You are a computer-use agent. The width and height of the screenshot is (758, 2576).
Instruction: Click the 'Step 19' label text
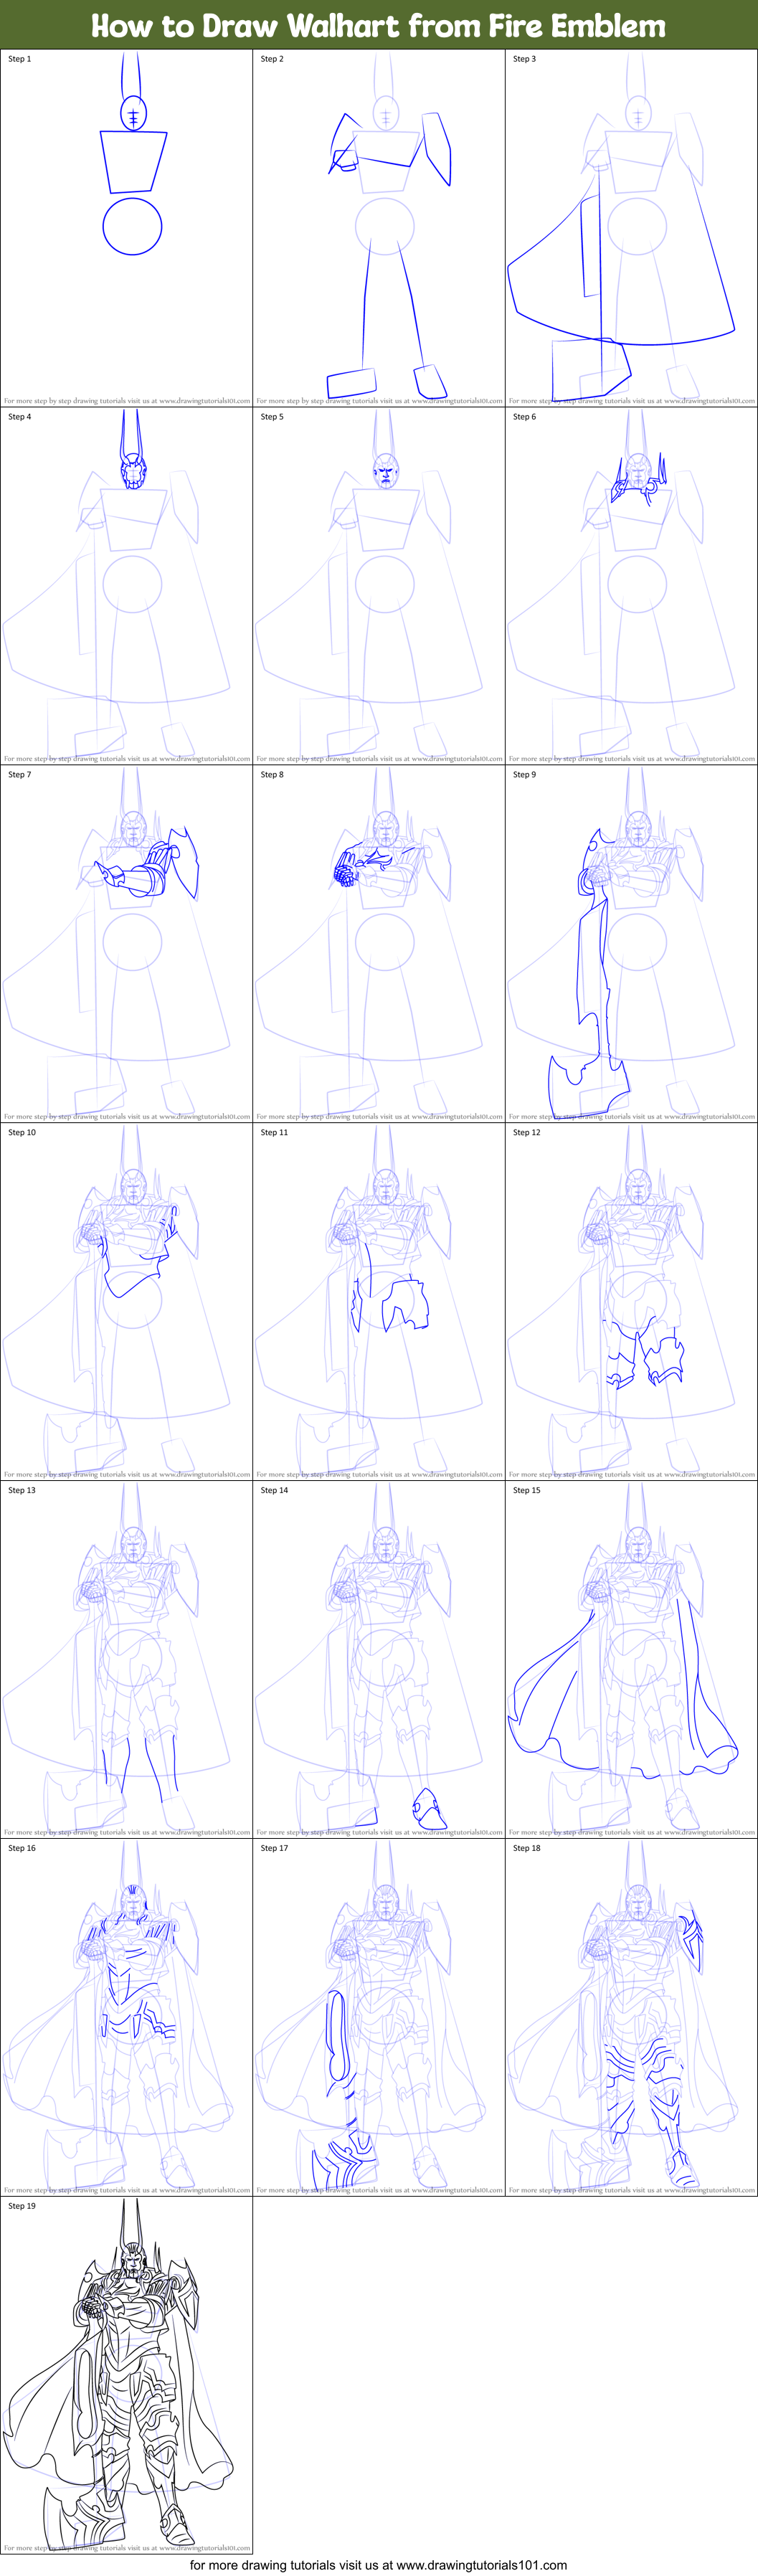[x=22, y=2207]
